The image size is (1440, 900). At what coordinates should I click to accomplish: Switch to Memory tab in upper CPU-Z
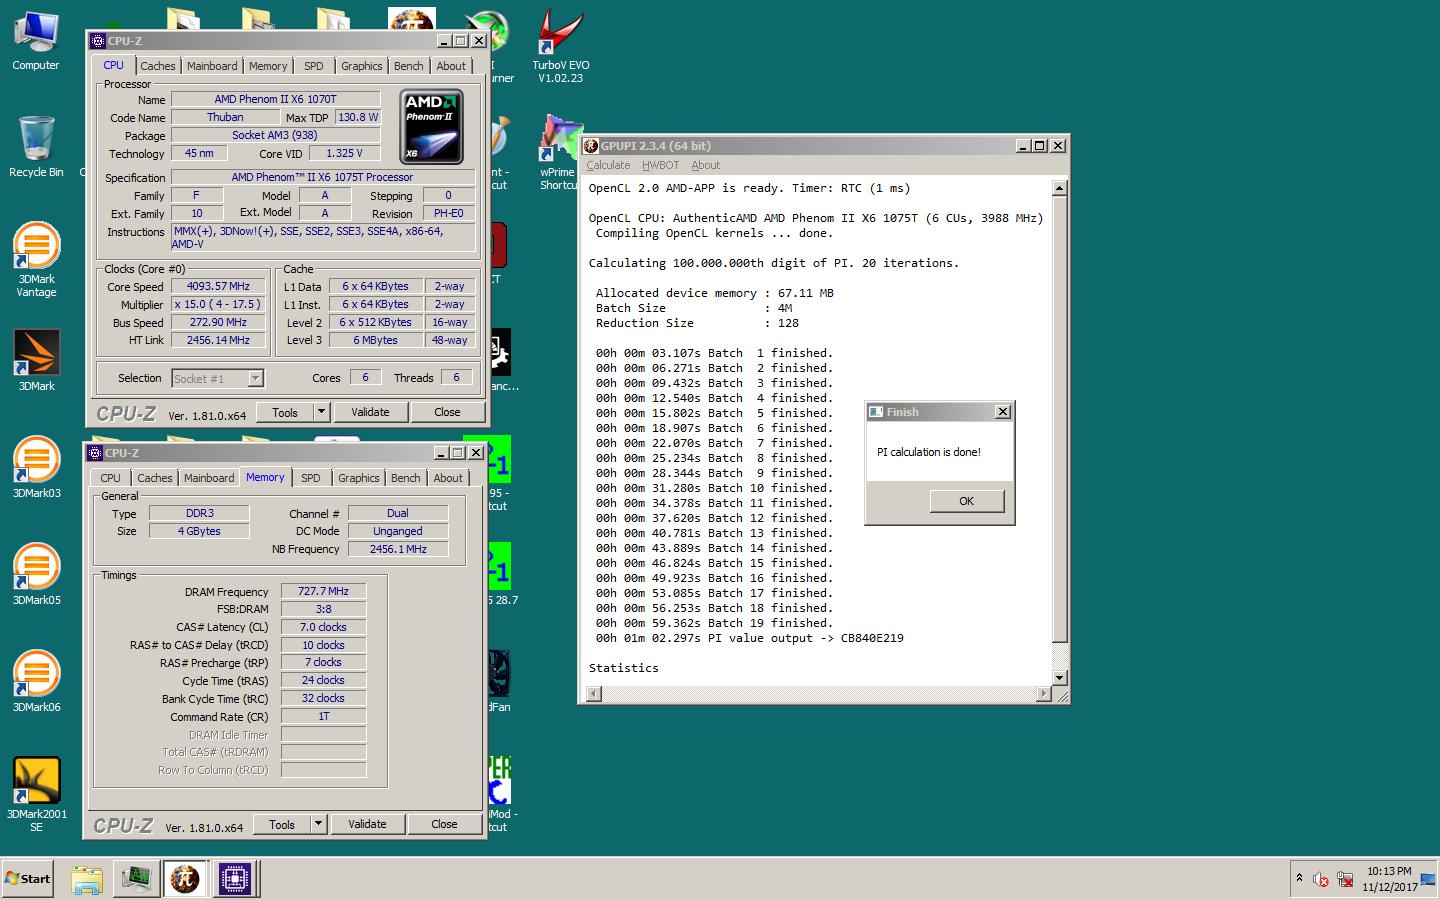(268, 66)
